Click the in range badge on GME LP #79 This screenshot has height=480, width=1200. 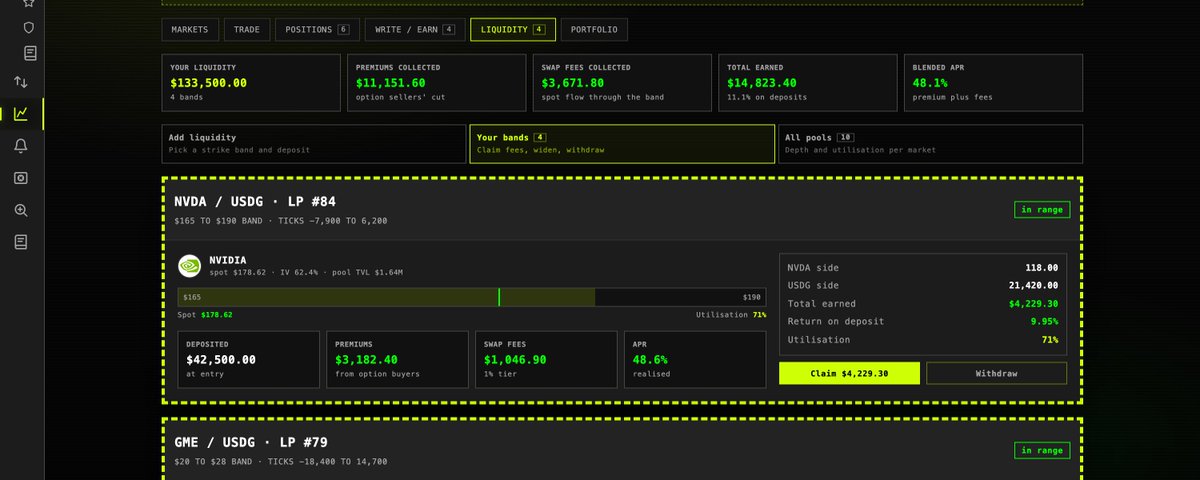[x=1042, y=451]
